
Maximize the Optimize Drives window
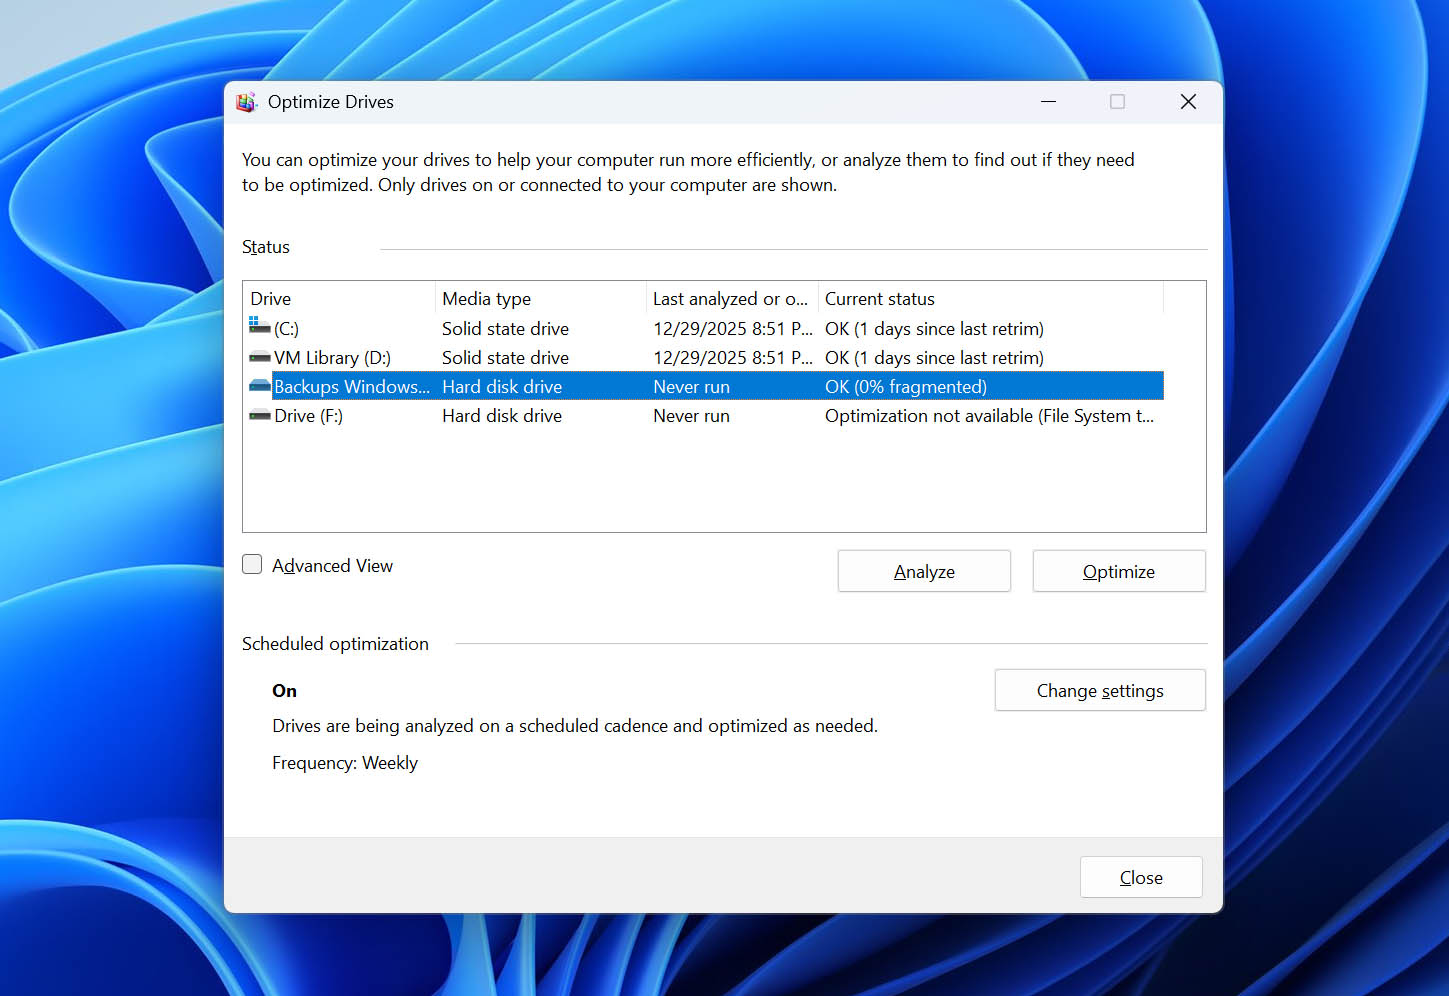click(1117, 101)
